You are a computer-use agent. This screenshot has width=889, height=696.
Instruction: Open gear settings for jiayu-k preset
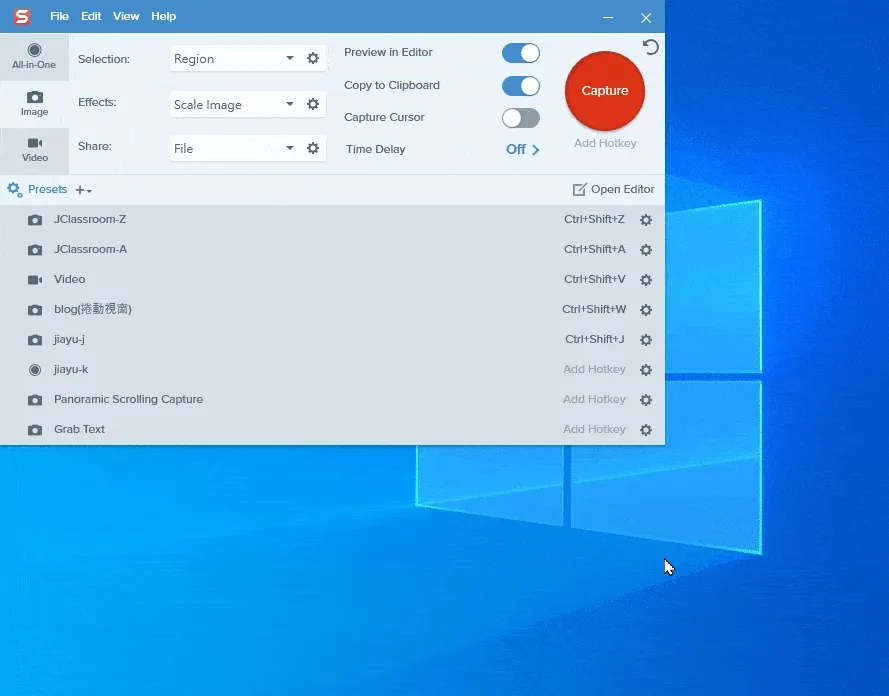pos(646,370)
